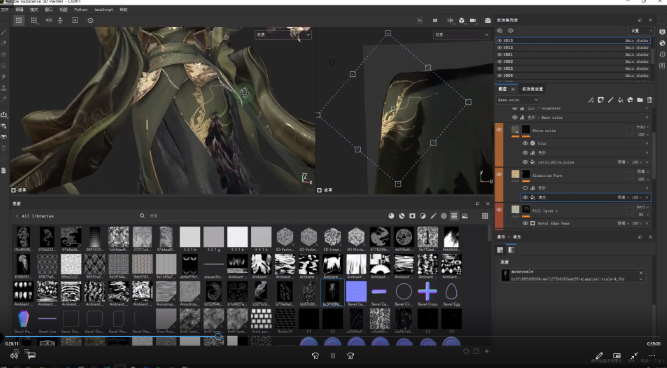
Task: Pause the video with the pause button
Action: click(333, 356)
